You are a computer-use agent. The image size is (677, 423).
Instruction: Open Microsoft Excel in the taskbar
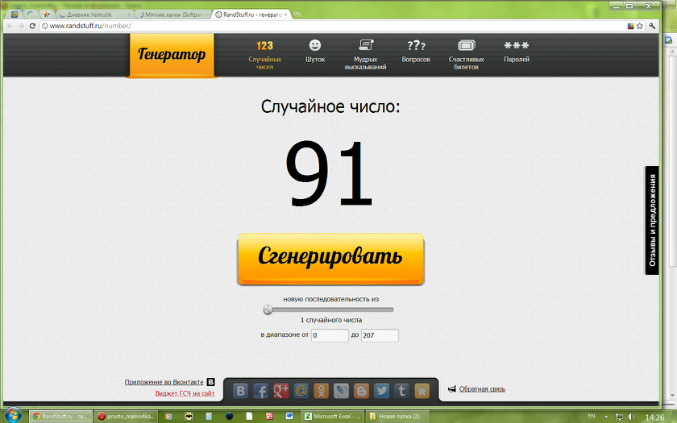pyautogui.click(x=332, y=415)
